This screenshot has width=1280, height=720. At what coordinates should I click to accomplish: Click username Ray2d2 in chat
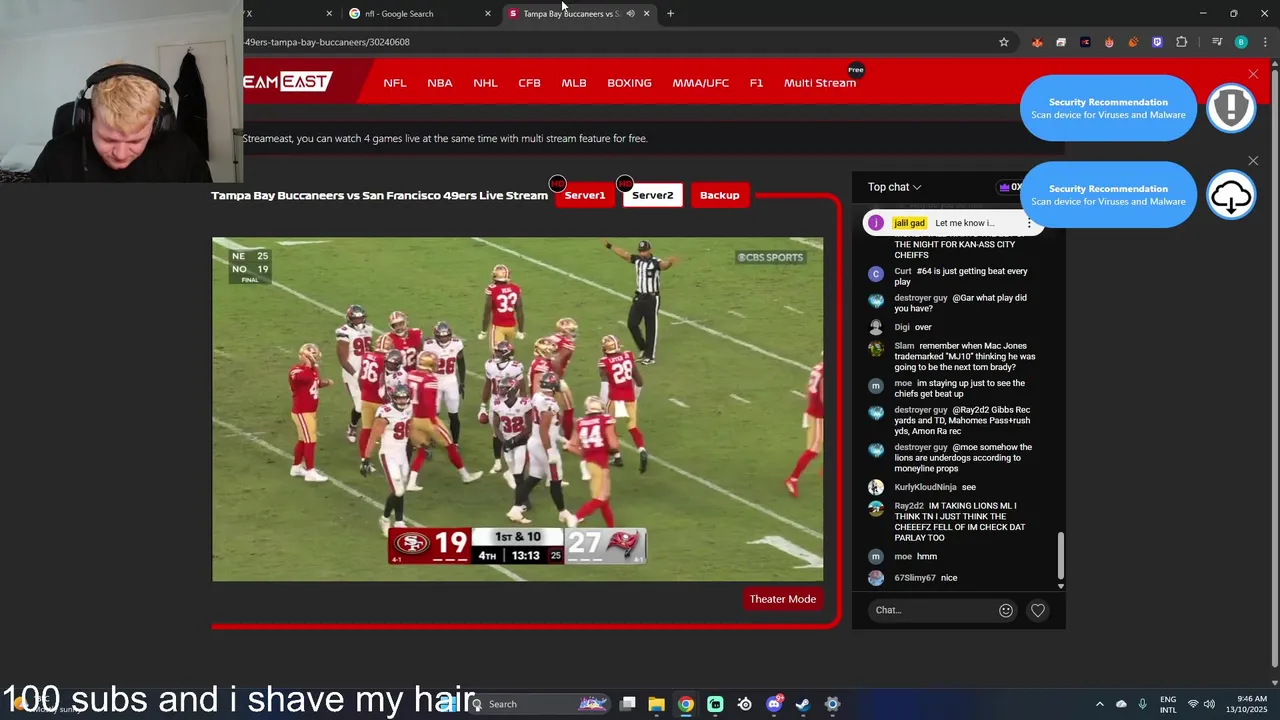[909, 506]
